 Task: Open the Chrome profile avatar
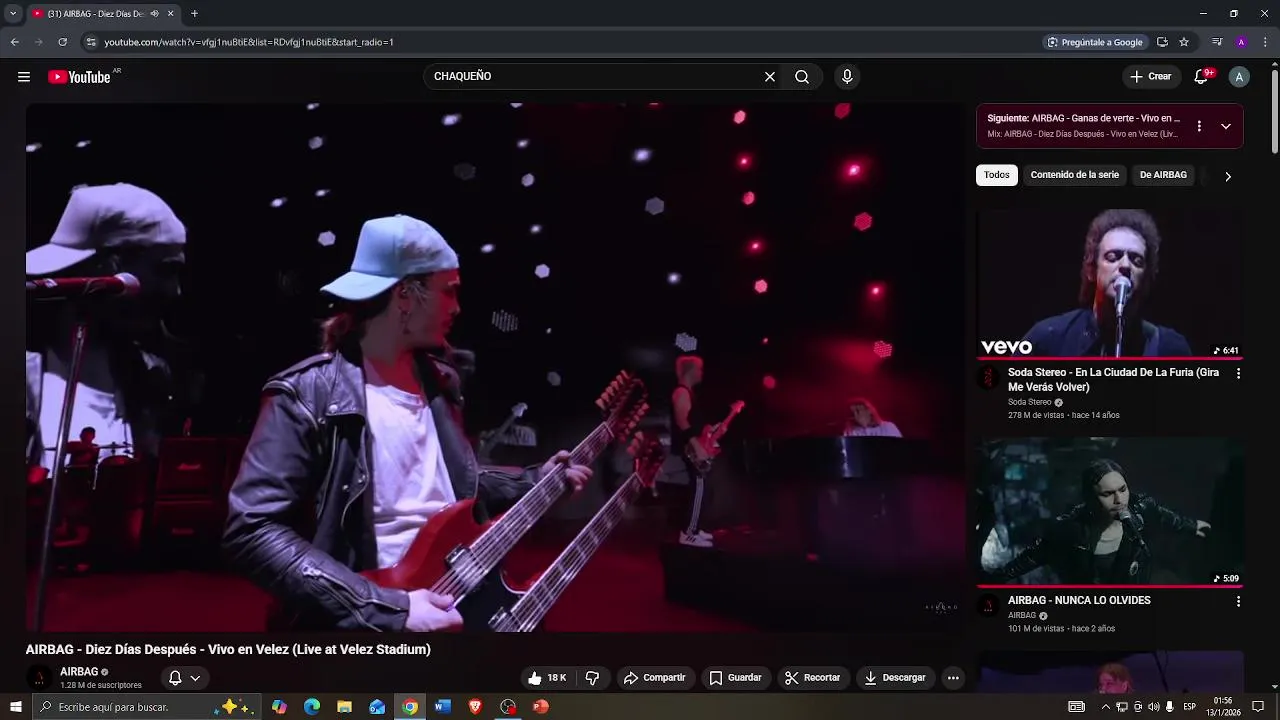[x=1241, y=42]
